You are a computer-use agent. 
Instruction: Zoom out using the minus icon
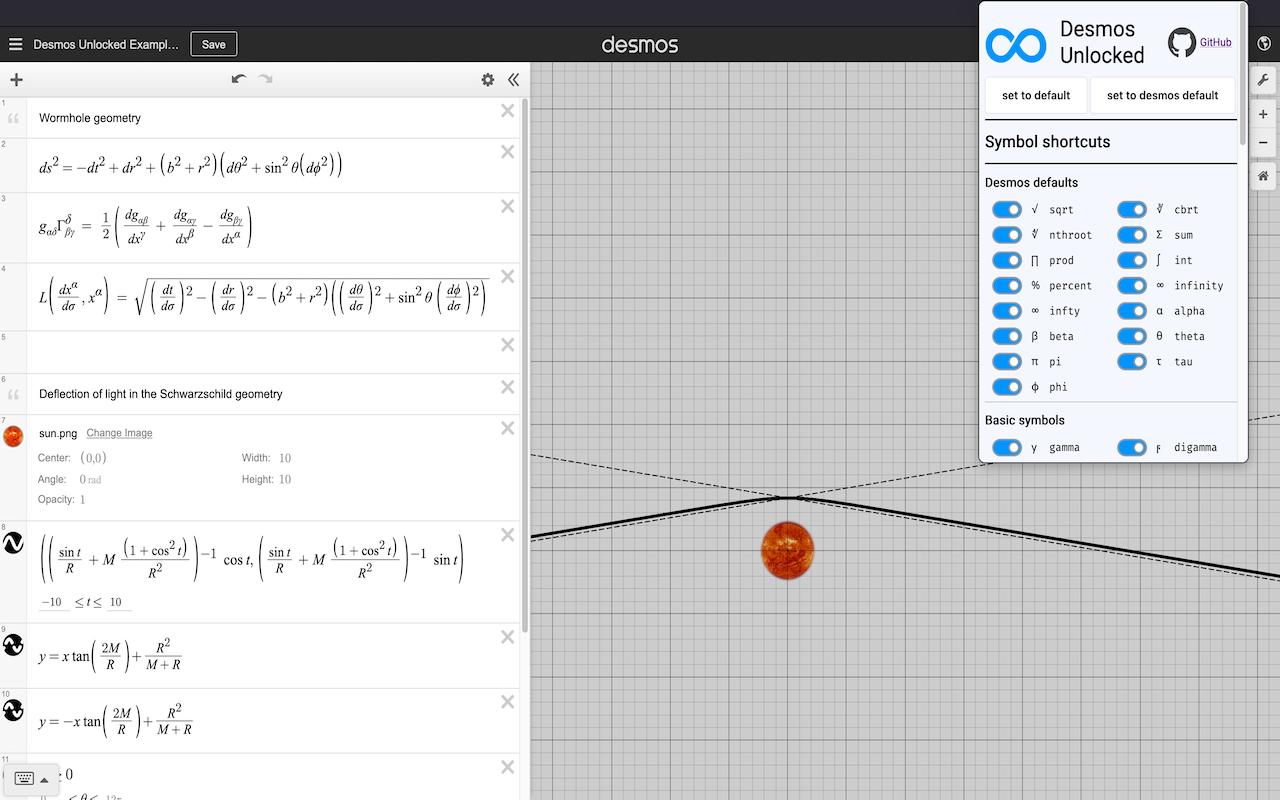(1262, 143)
